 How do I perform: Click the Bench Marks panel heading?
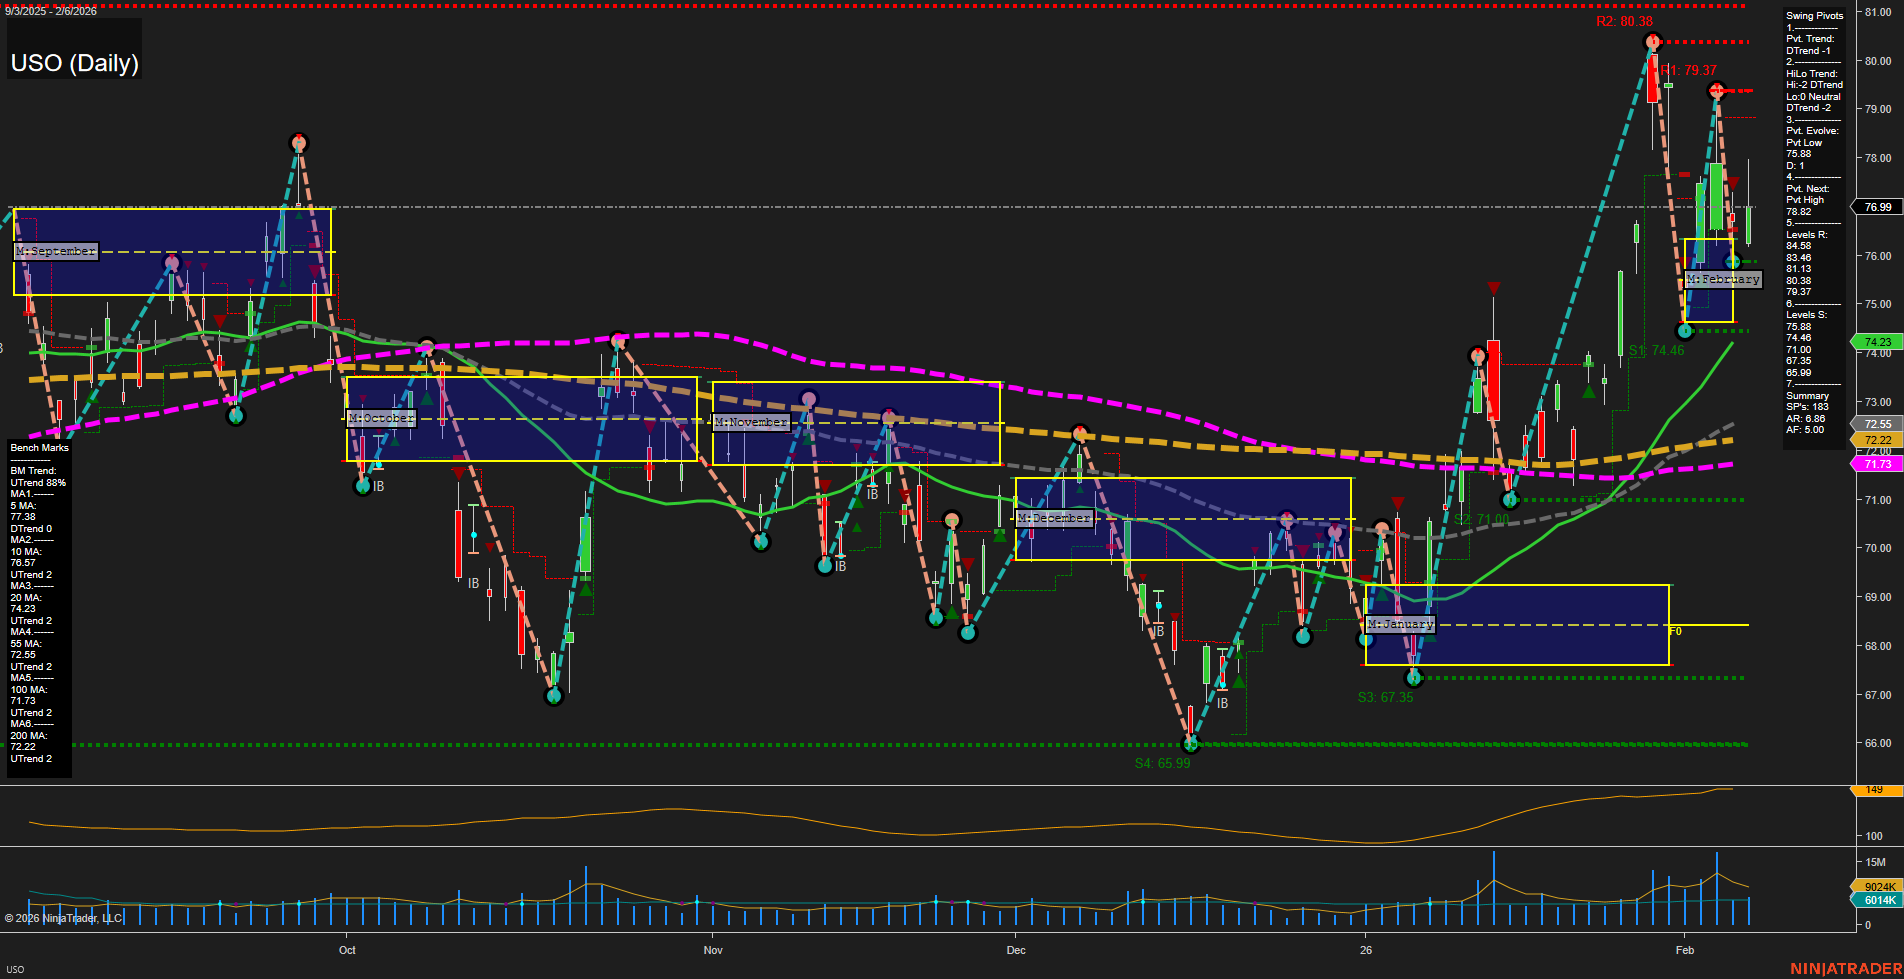(40, 448)
